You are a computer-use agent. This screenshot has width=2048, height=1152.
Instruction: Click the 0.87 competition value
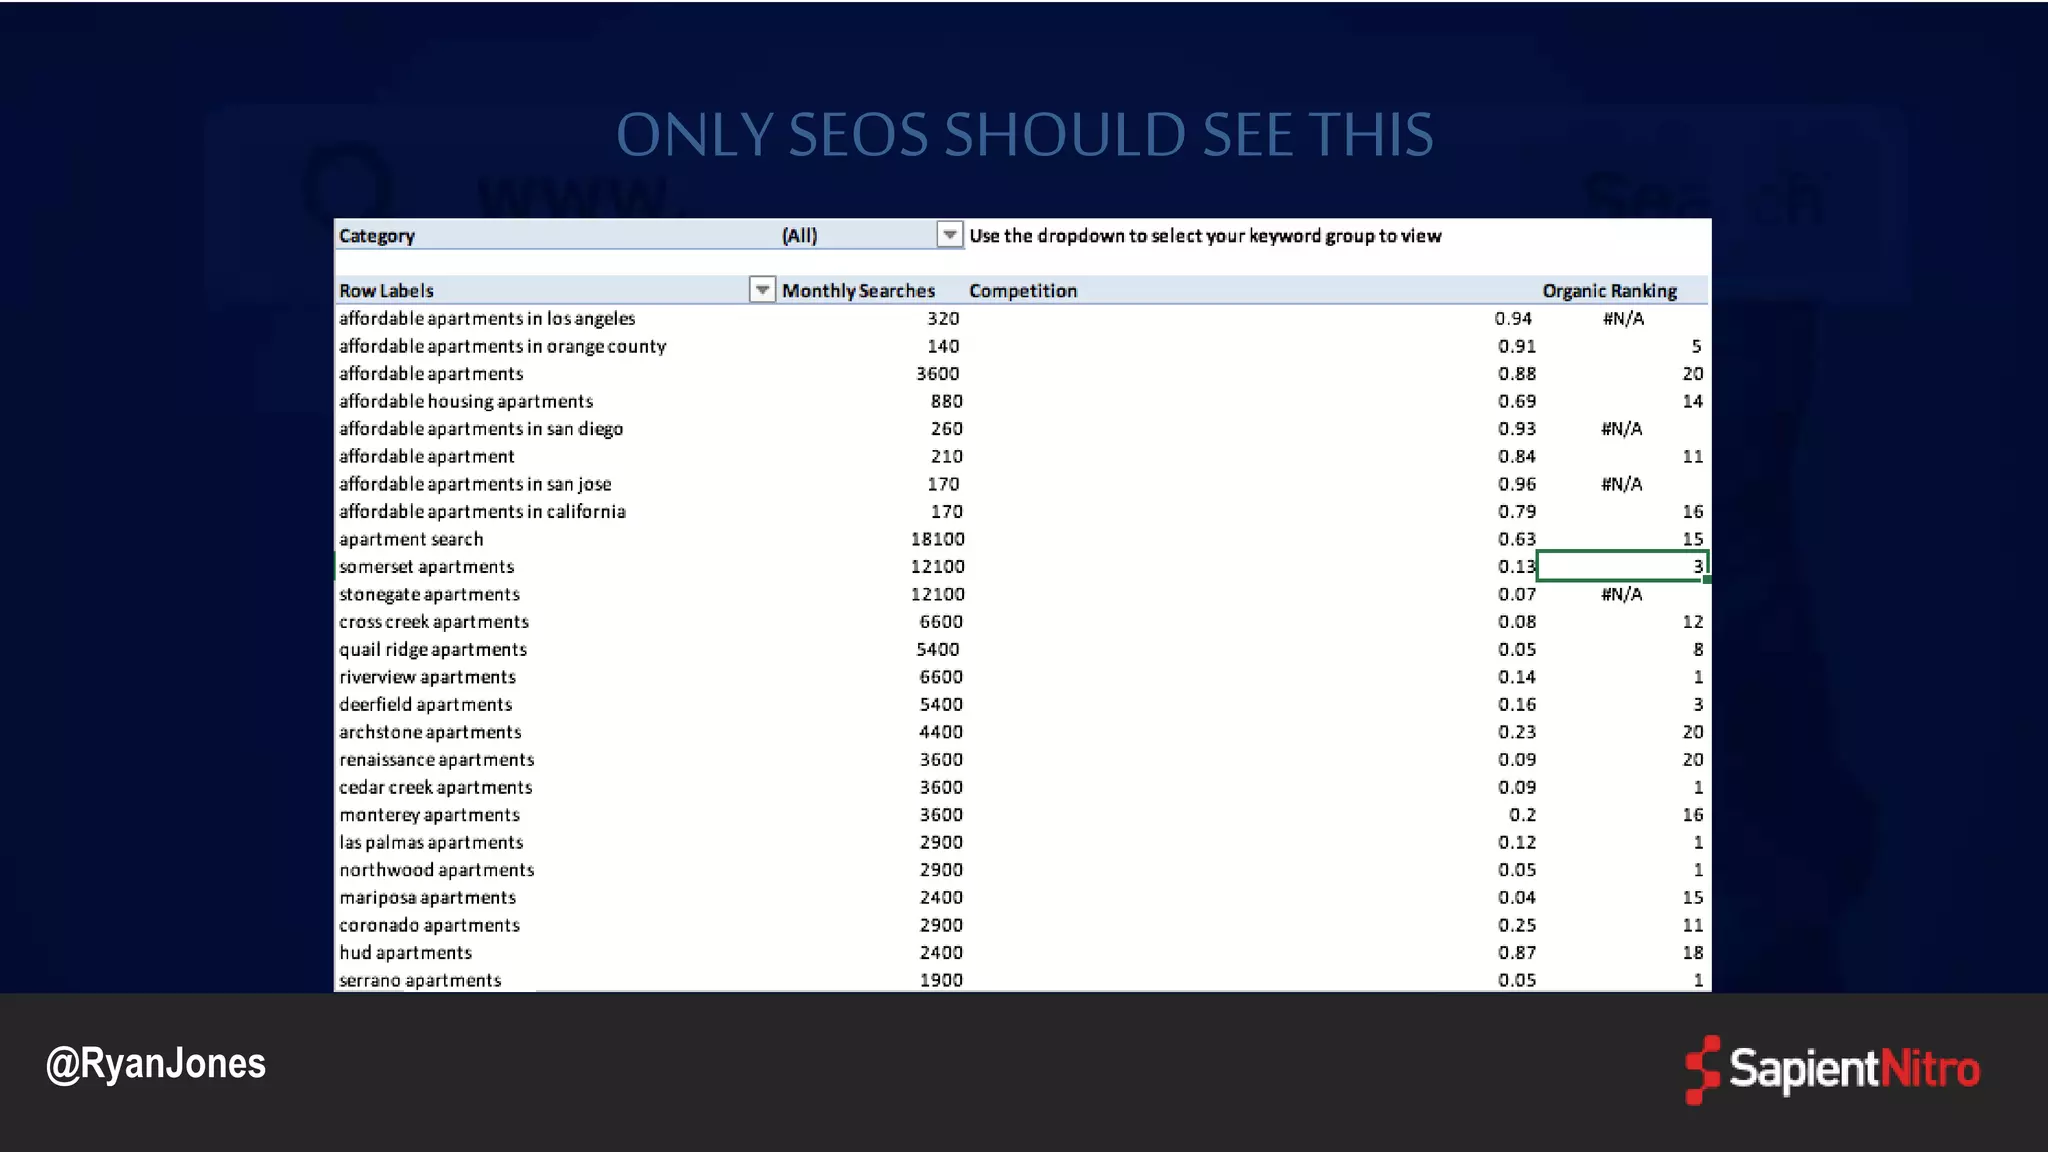click(1517, 953)
